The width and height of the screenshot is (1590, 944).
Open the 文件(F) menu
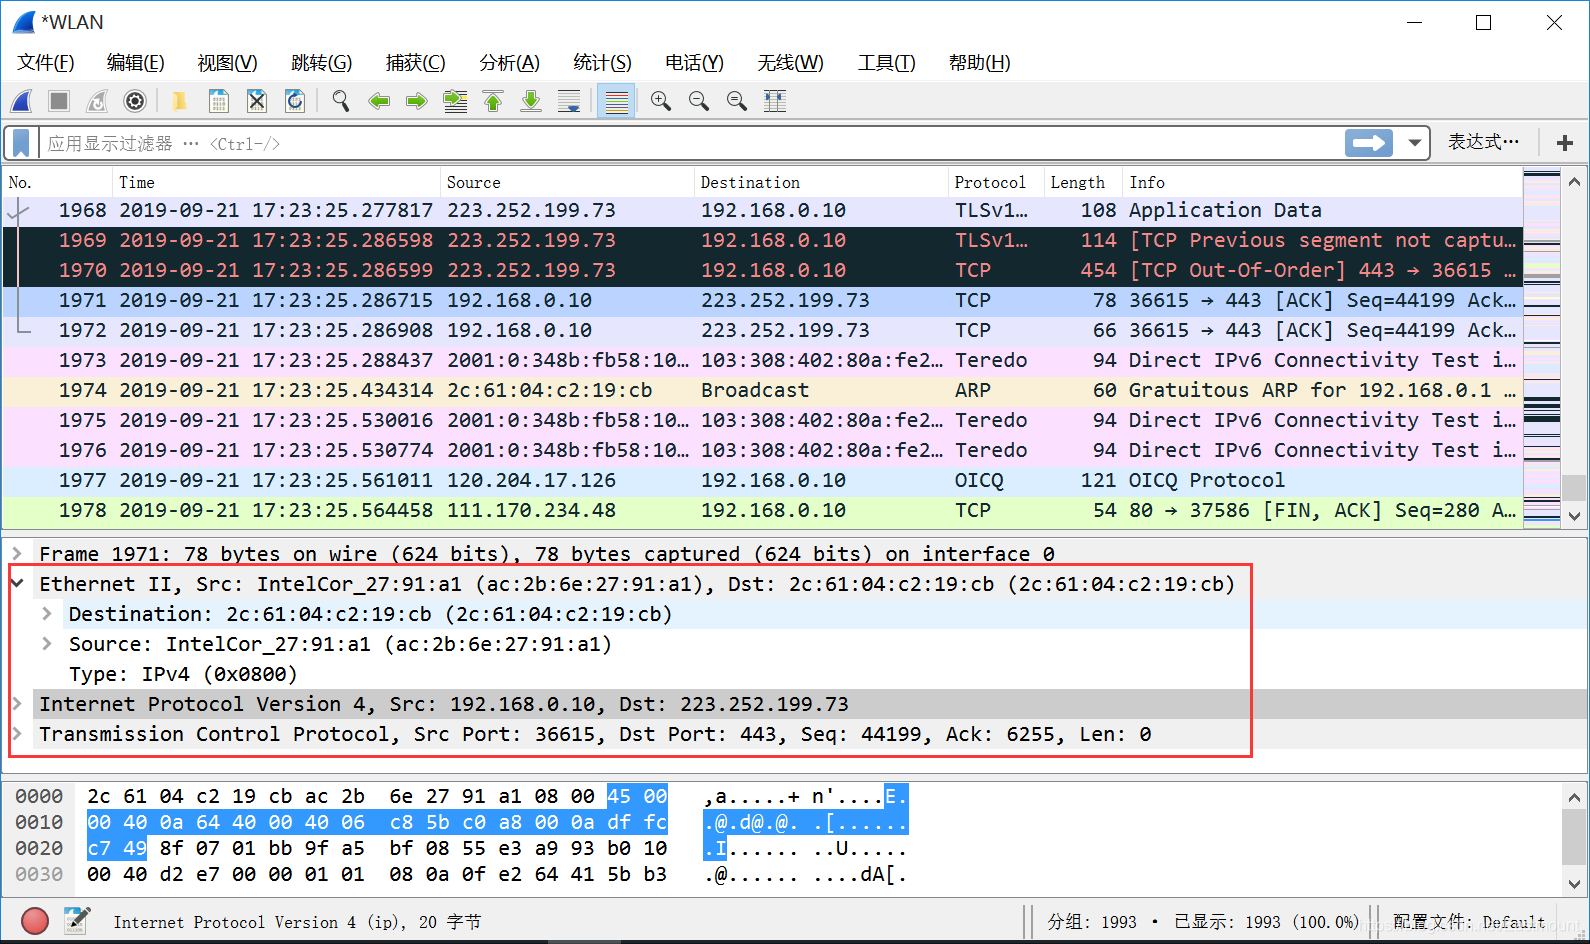coord(46,63)
